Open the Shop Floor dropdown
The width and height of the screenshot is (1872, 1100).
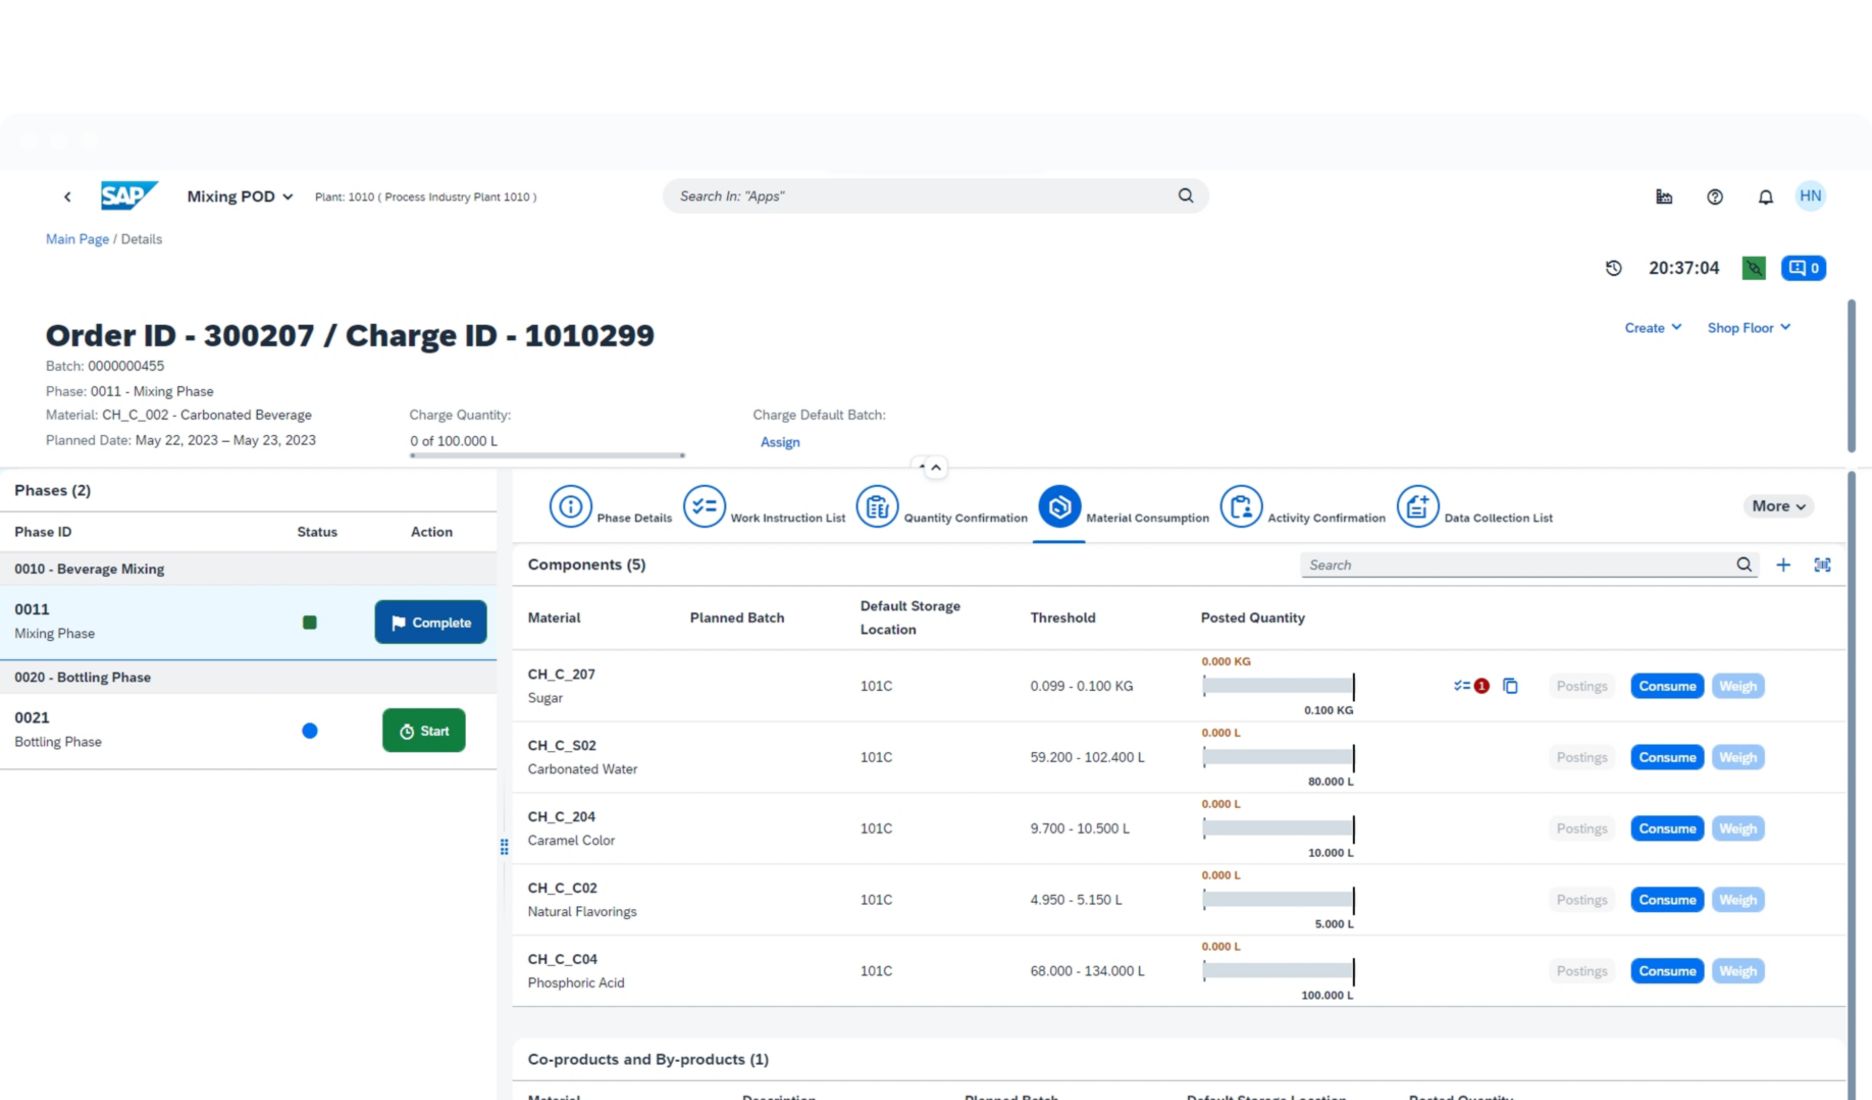[x=1748, y=328]
